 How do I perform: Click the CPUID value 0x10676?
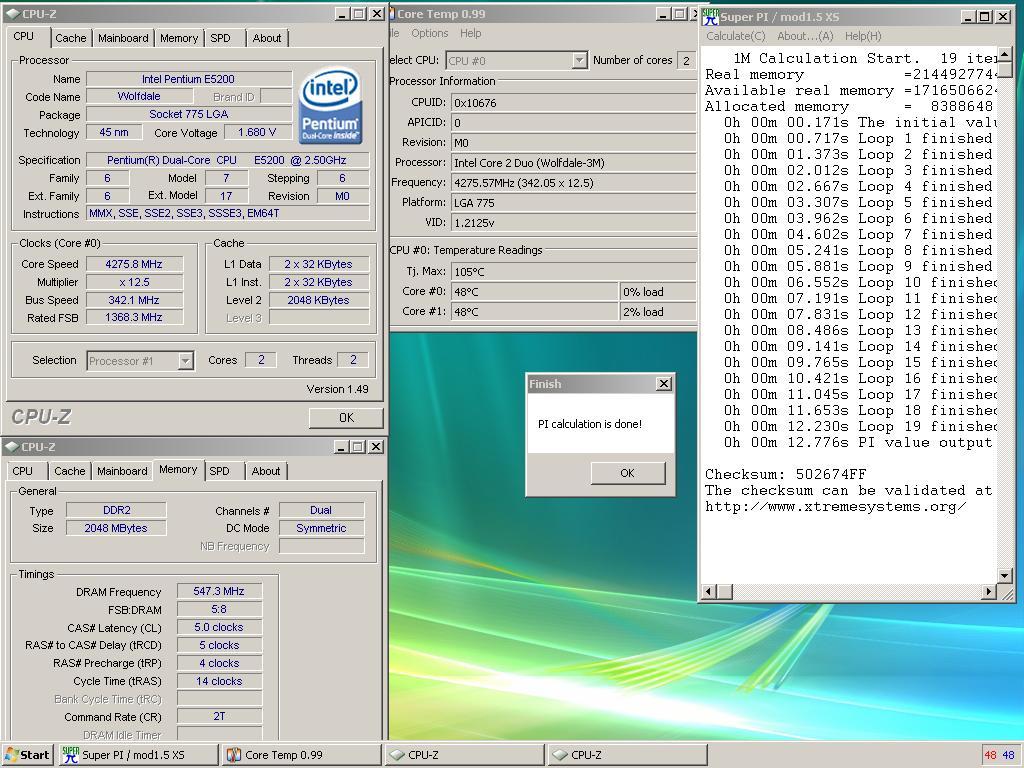click(x=573, y=103)
